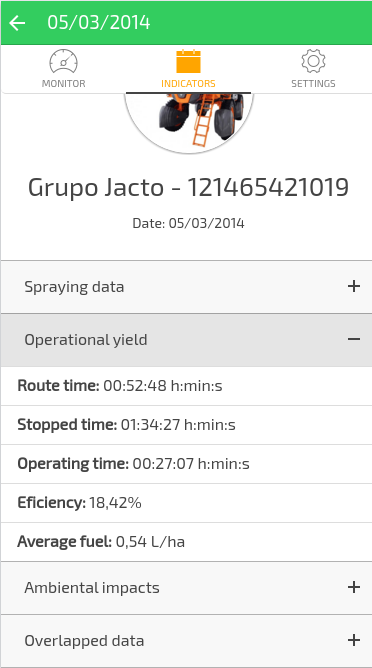Click the plus icon on Overlapped data
The height and width of the screenshot is (668, 372).
(354, 640)
